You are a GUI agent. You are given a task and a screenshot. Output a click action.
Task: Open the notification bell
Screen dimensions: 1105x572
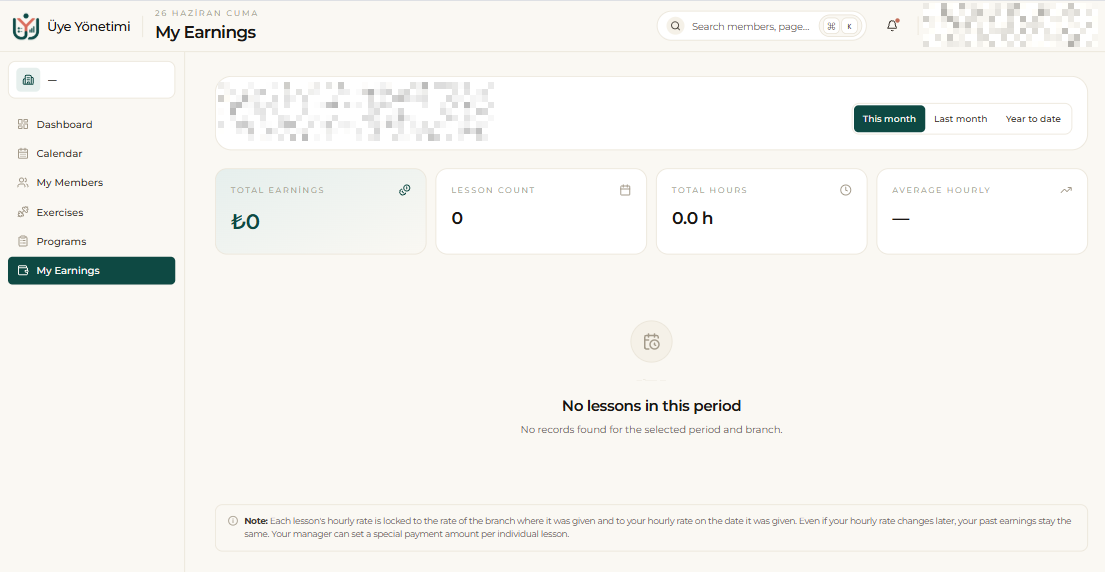tap(892, 26)
